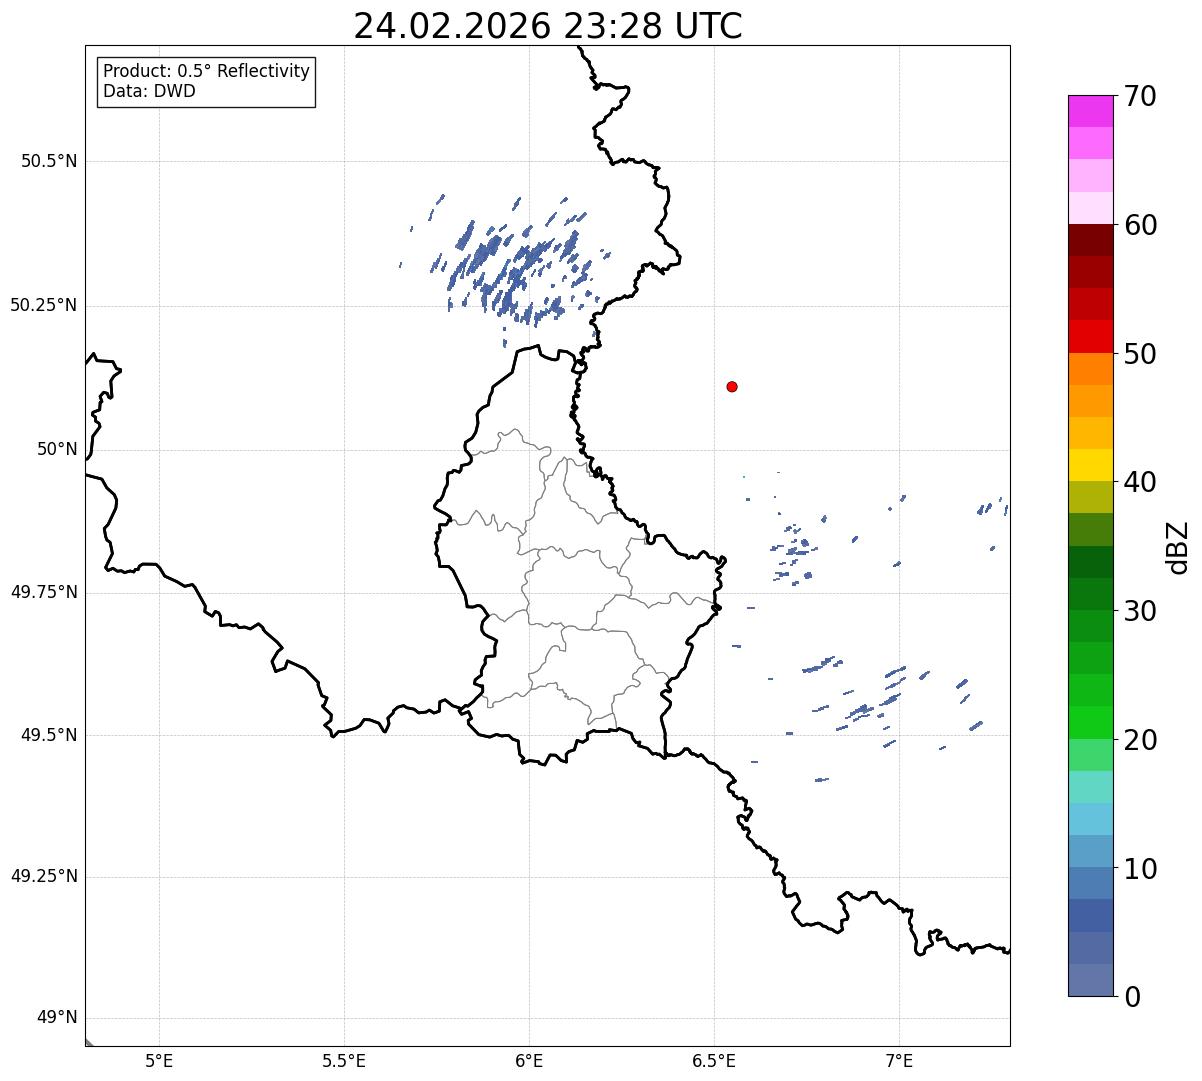The height and width of the screenshot is (1081, 1202).
Task: Click the 49.25°N latitude axis label
Action: 44,877
